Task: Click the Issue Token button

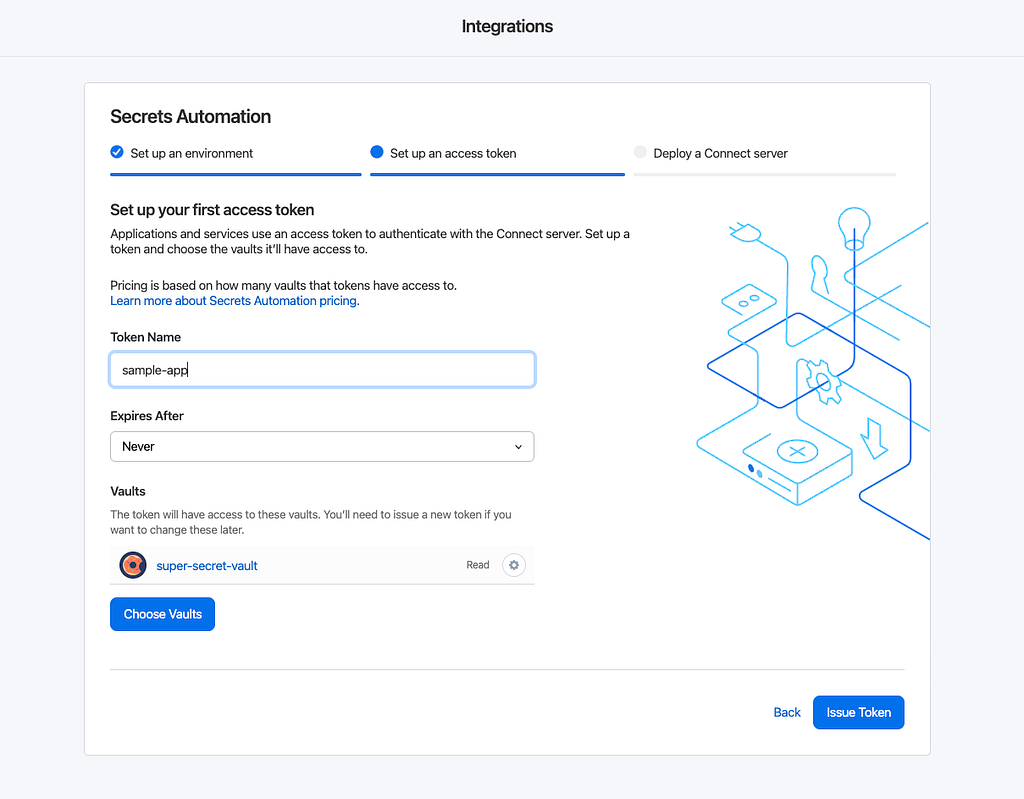Action: (x=858, y=712)
